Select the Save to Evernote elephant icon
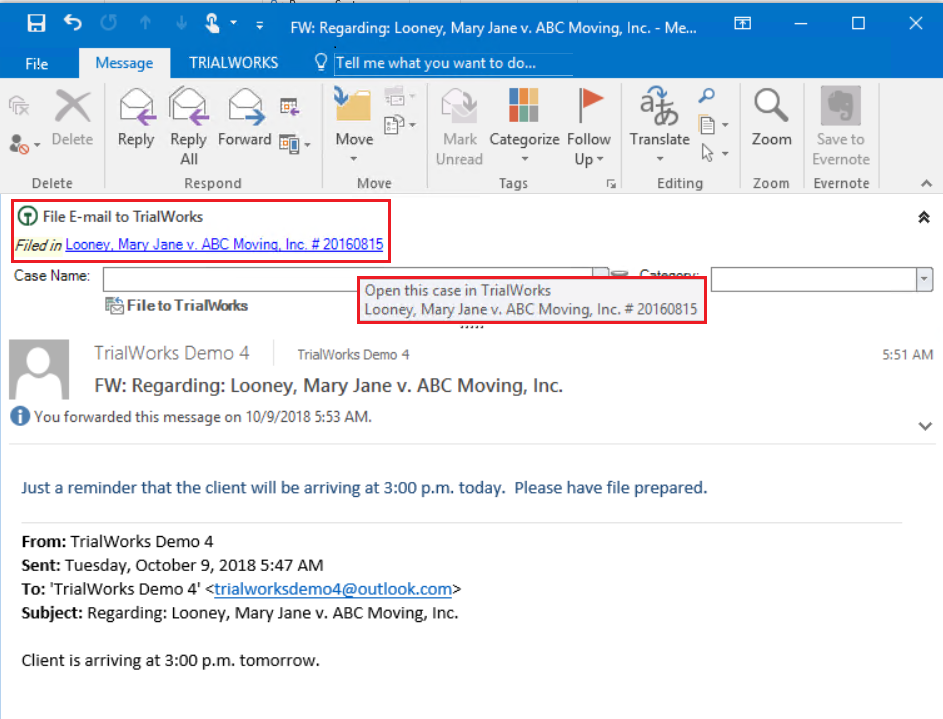The width and height of the screenshot is (943, 719). point(840,110)
